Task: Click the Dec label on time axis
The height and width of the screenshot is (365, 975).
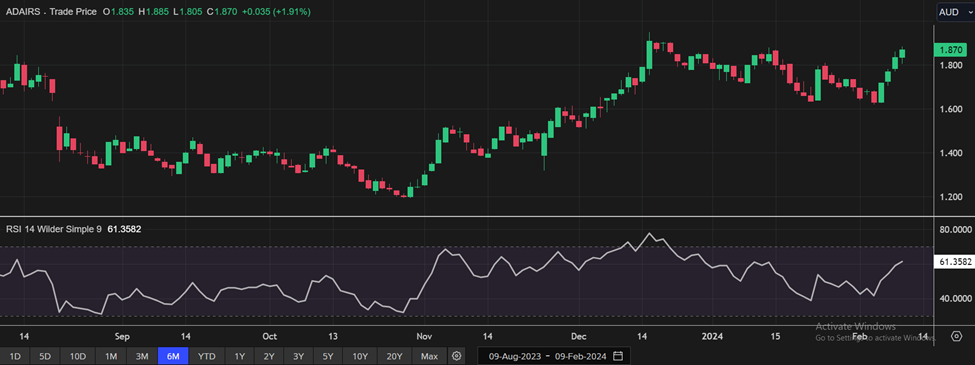Action: (x=578, y=336)
